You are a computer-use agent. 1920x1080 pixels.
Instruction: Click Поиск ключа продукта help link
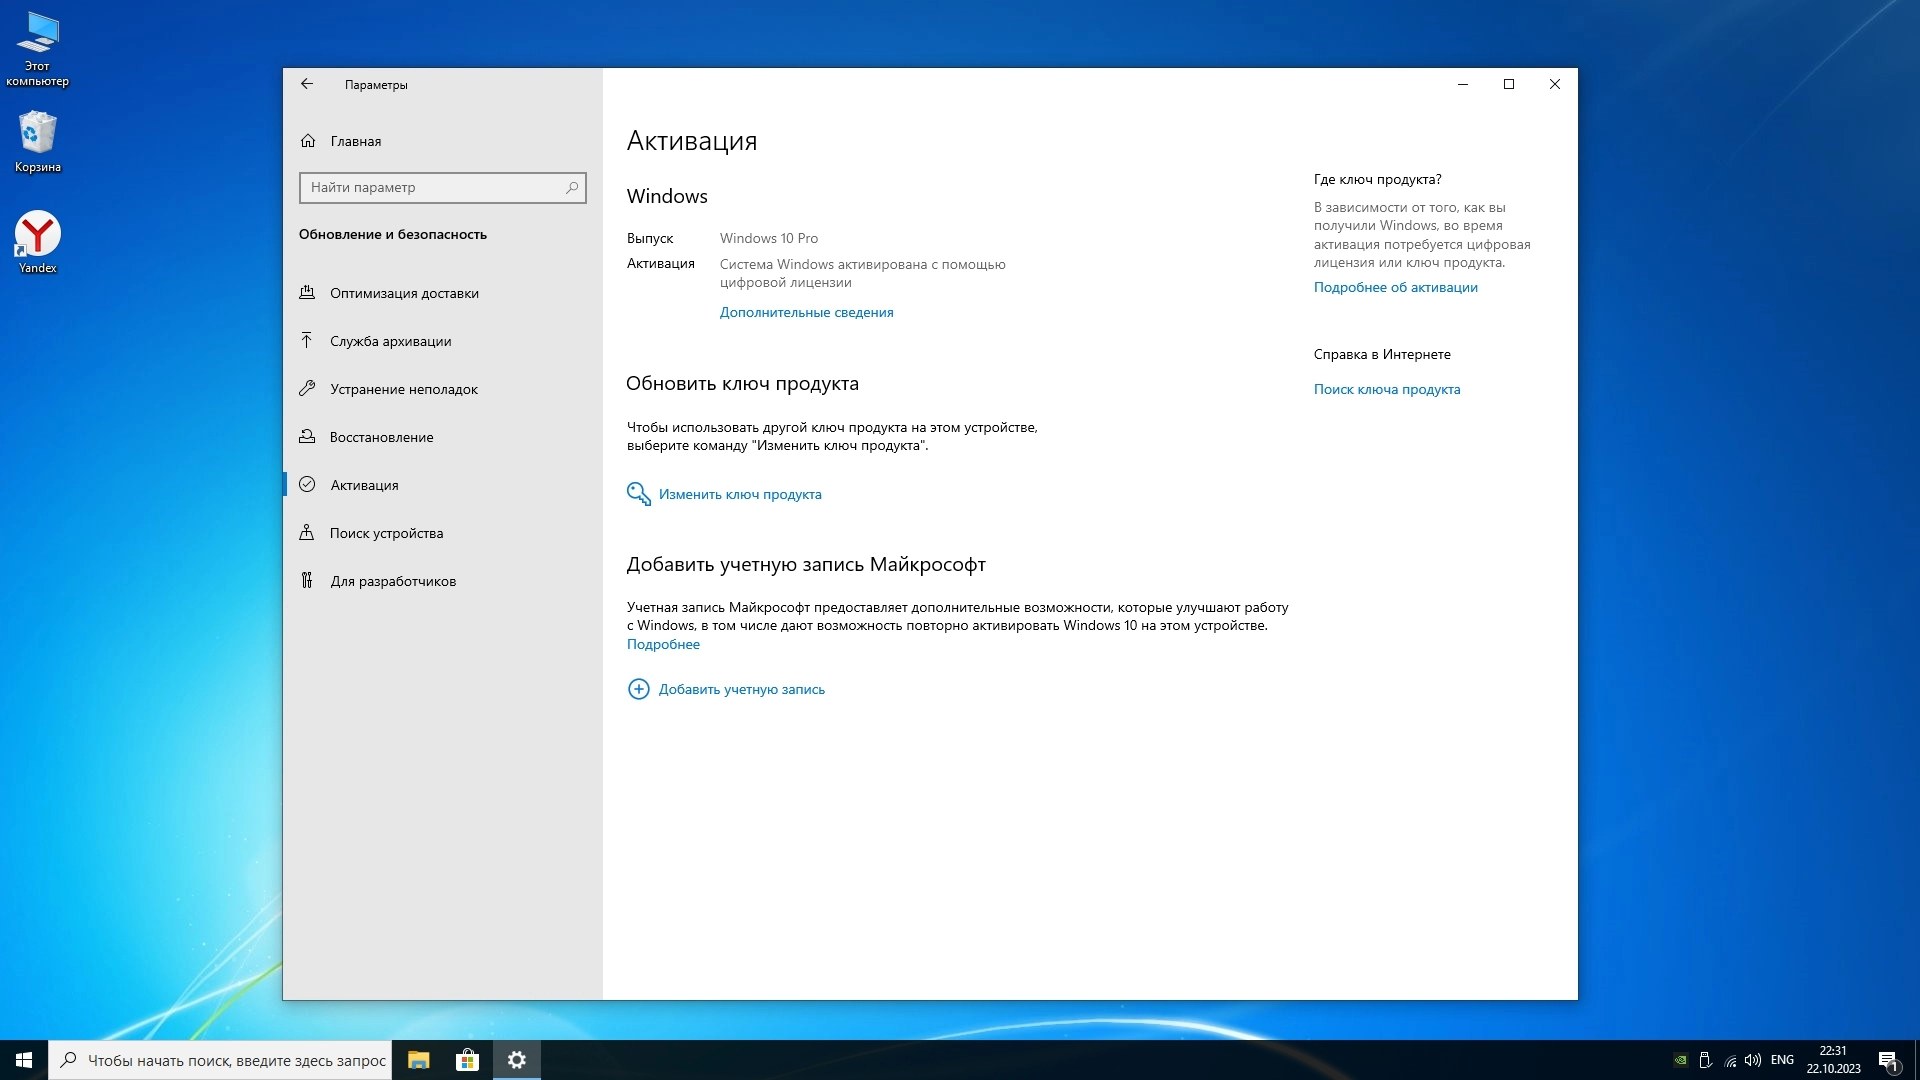[x=1386, y=389]
